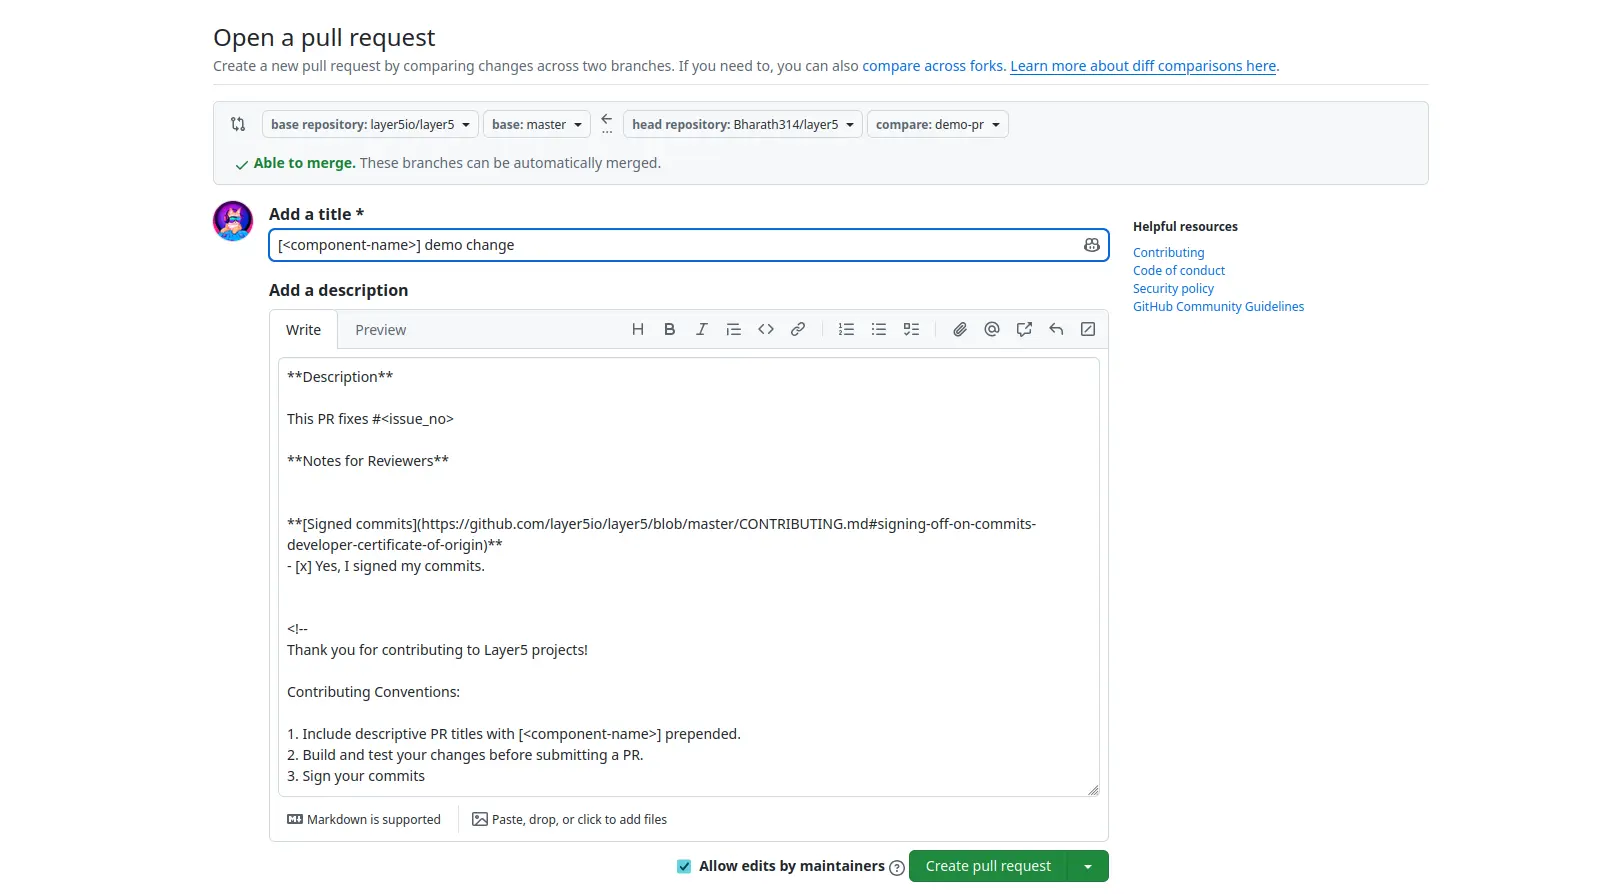Insert a quote block icon

pos(733,329)
